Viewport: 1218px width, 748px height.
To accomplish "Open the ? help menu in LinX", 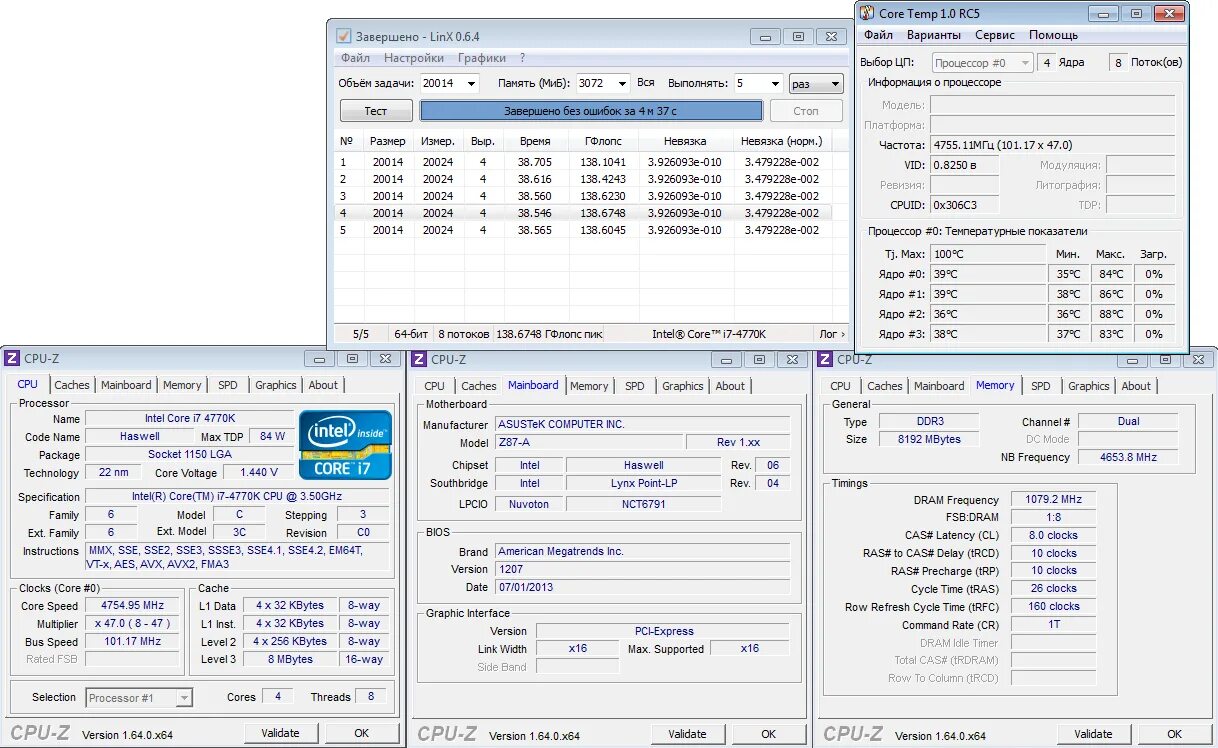I will 522,58.
